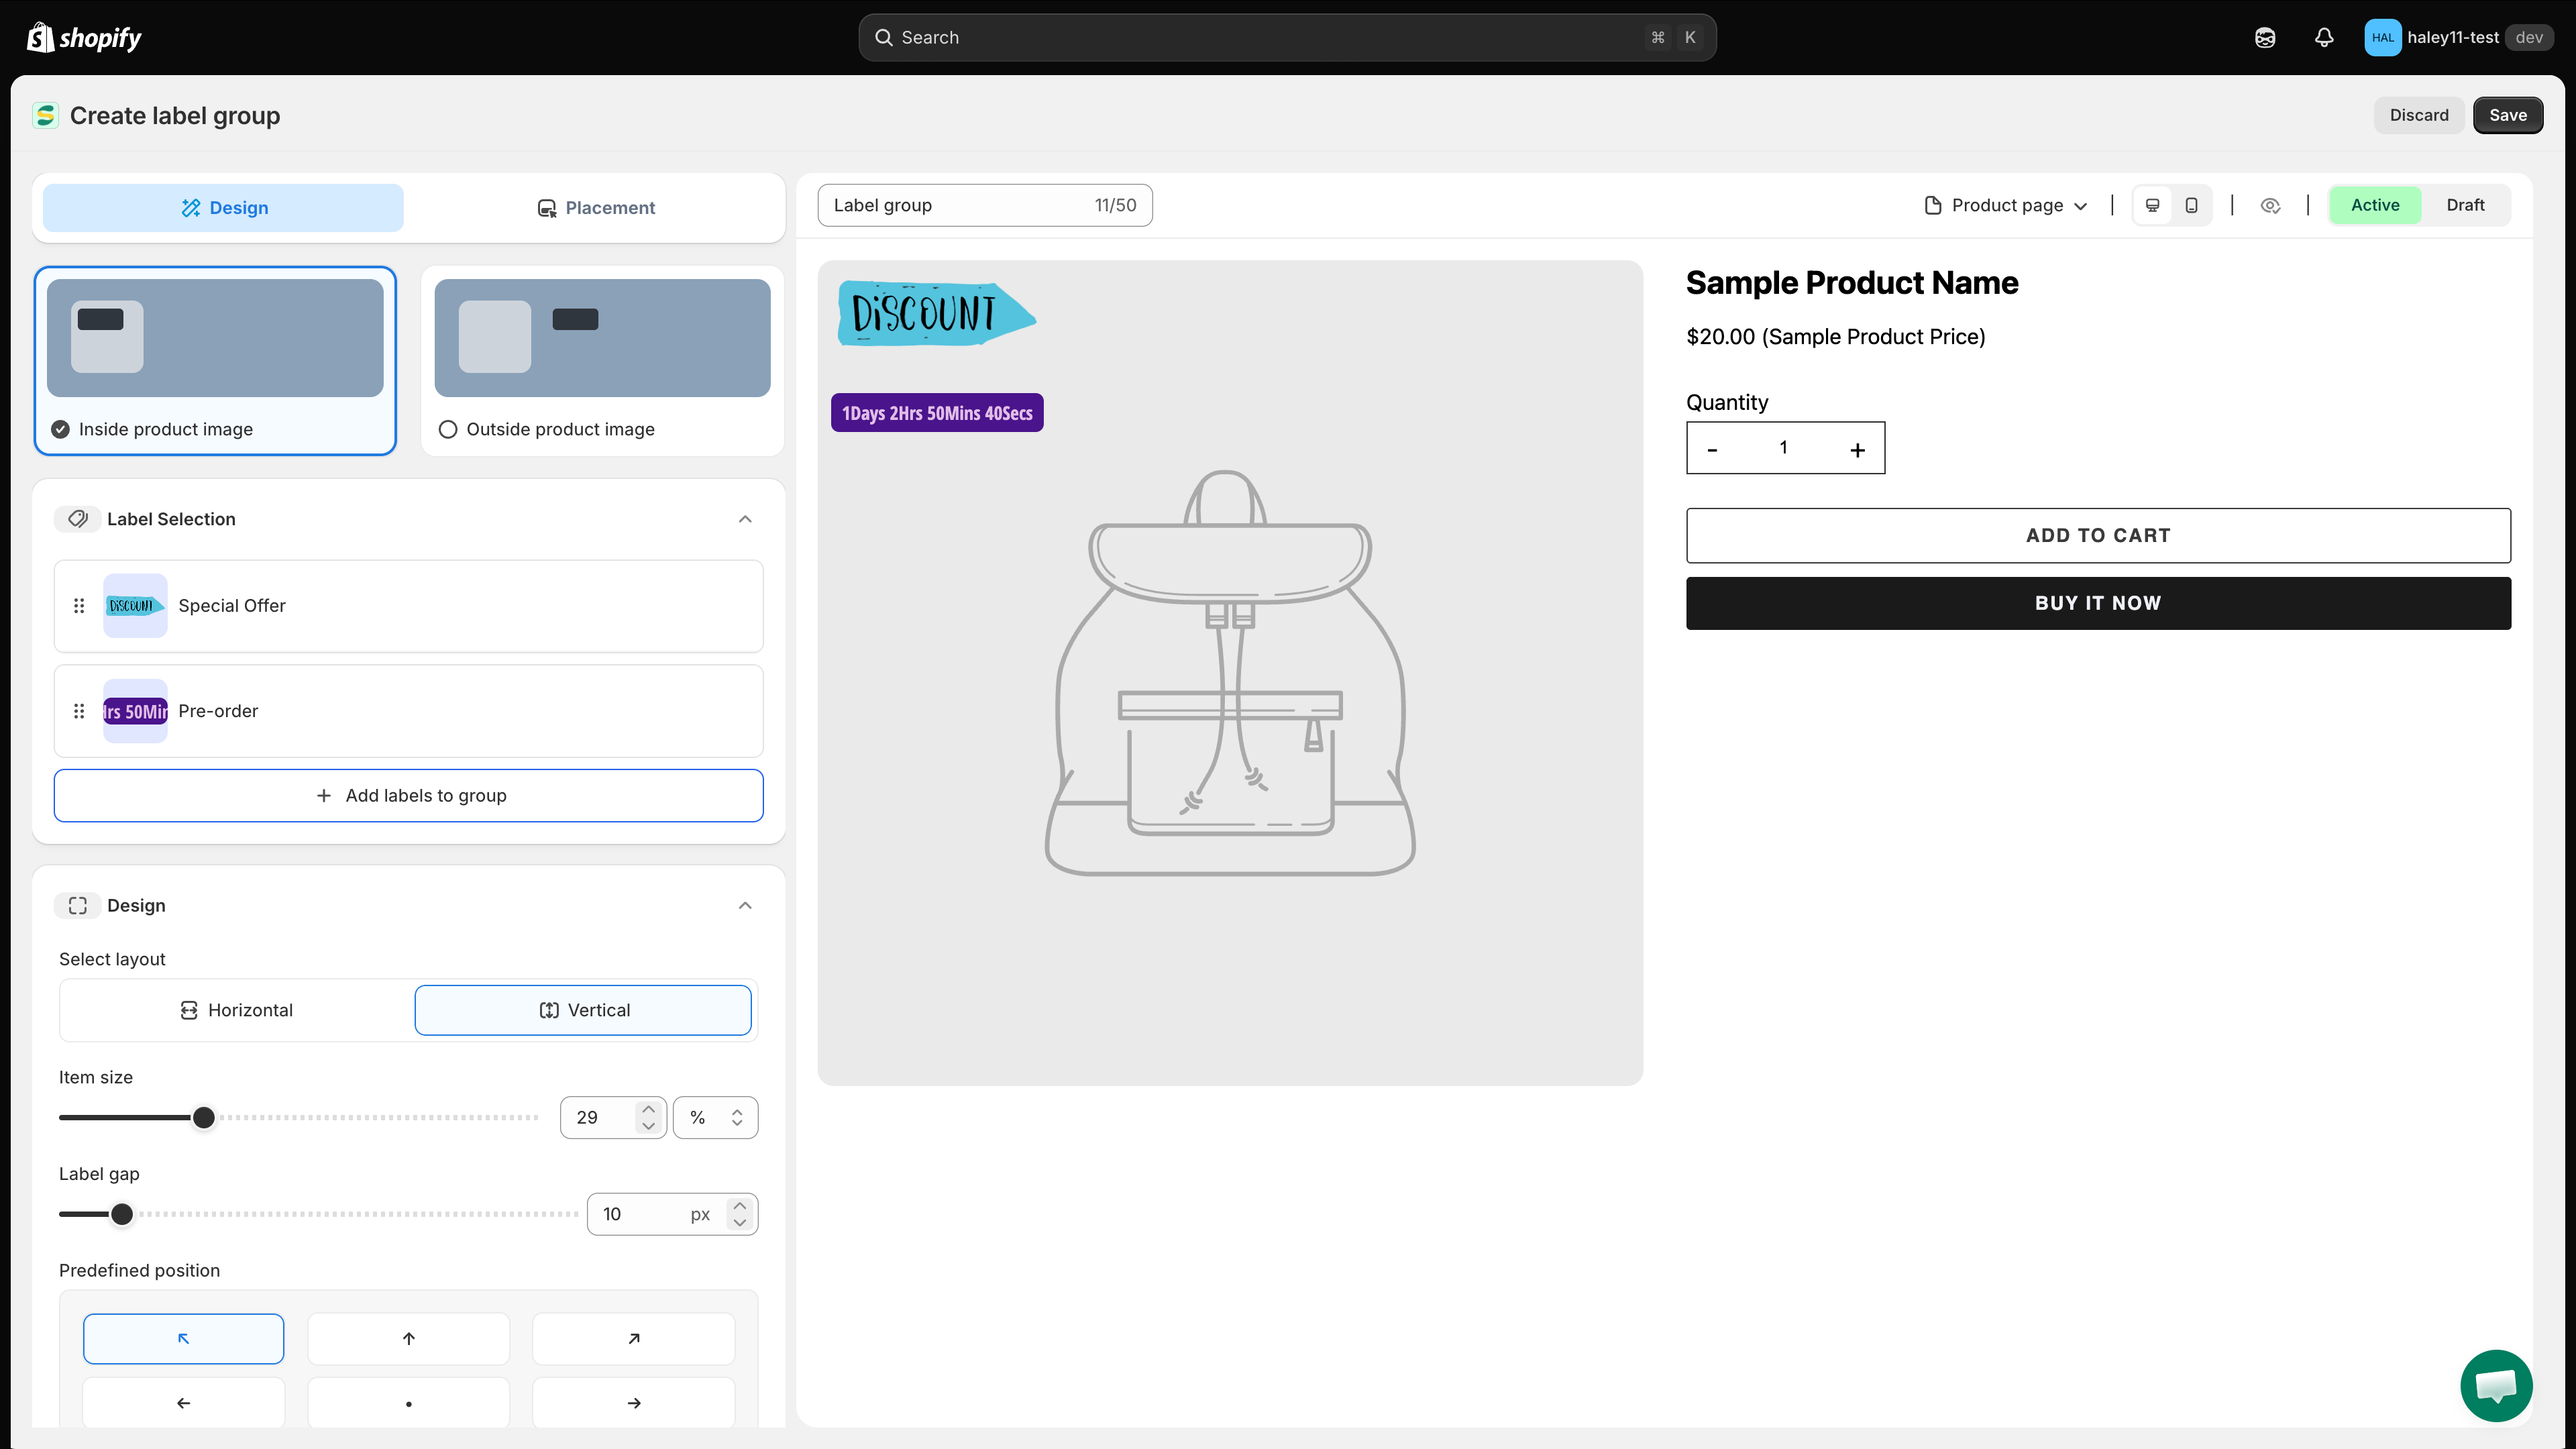Image resolution: width=2576 pixels, height=1449 pixels.
Task: Open the Sidekick assistant icon
Action: (x=2265, y=38)
